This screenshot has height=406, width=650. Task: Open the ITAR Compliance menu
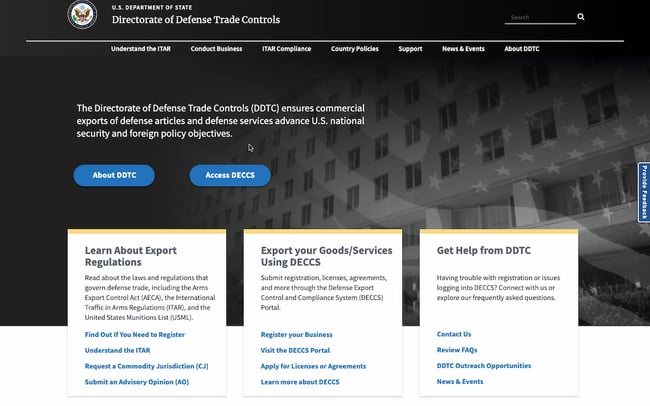click(x=286, y=49)
